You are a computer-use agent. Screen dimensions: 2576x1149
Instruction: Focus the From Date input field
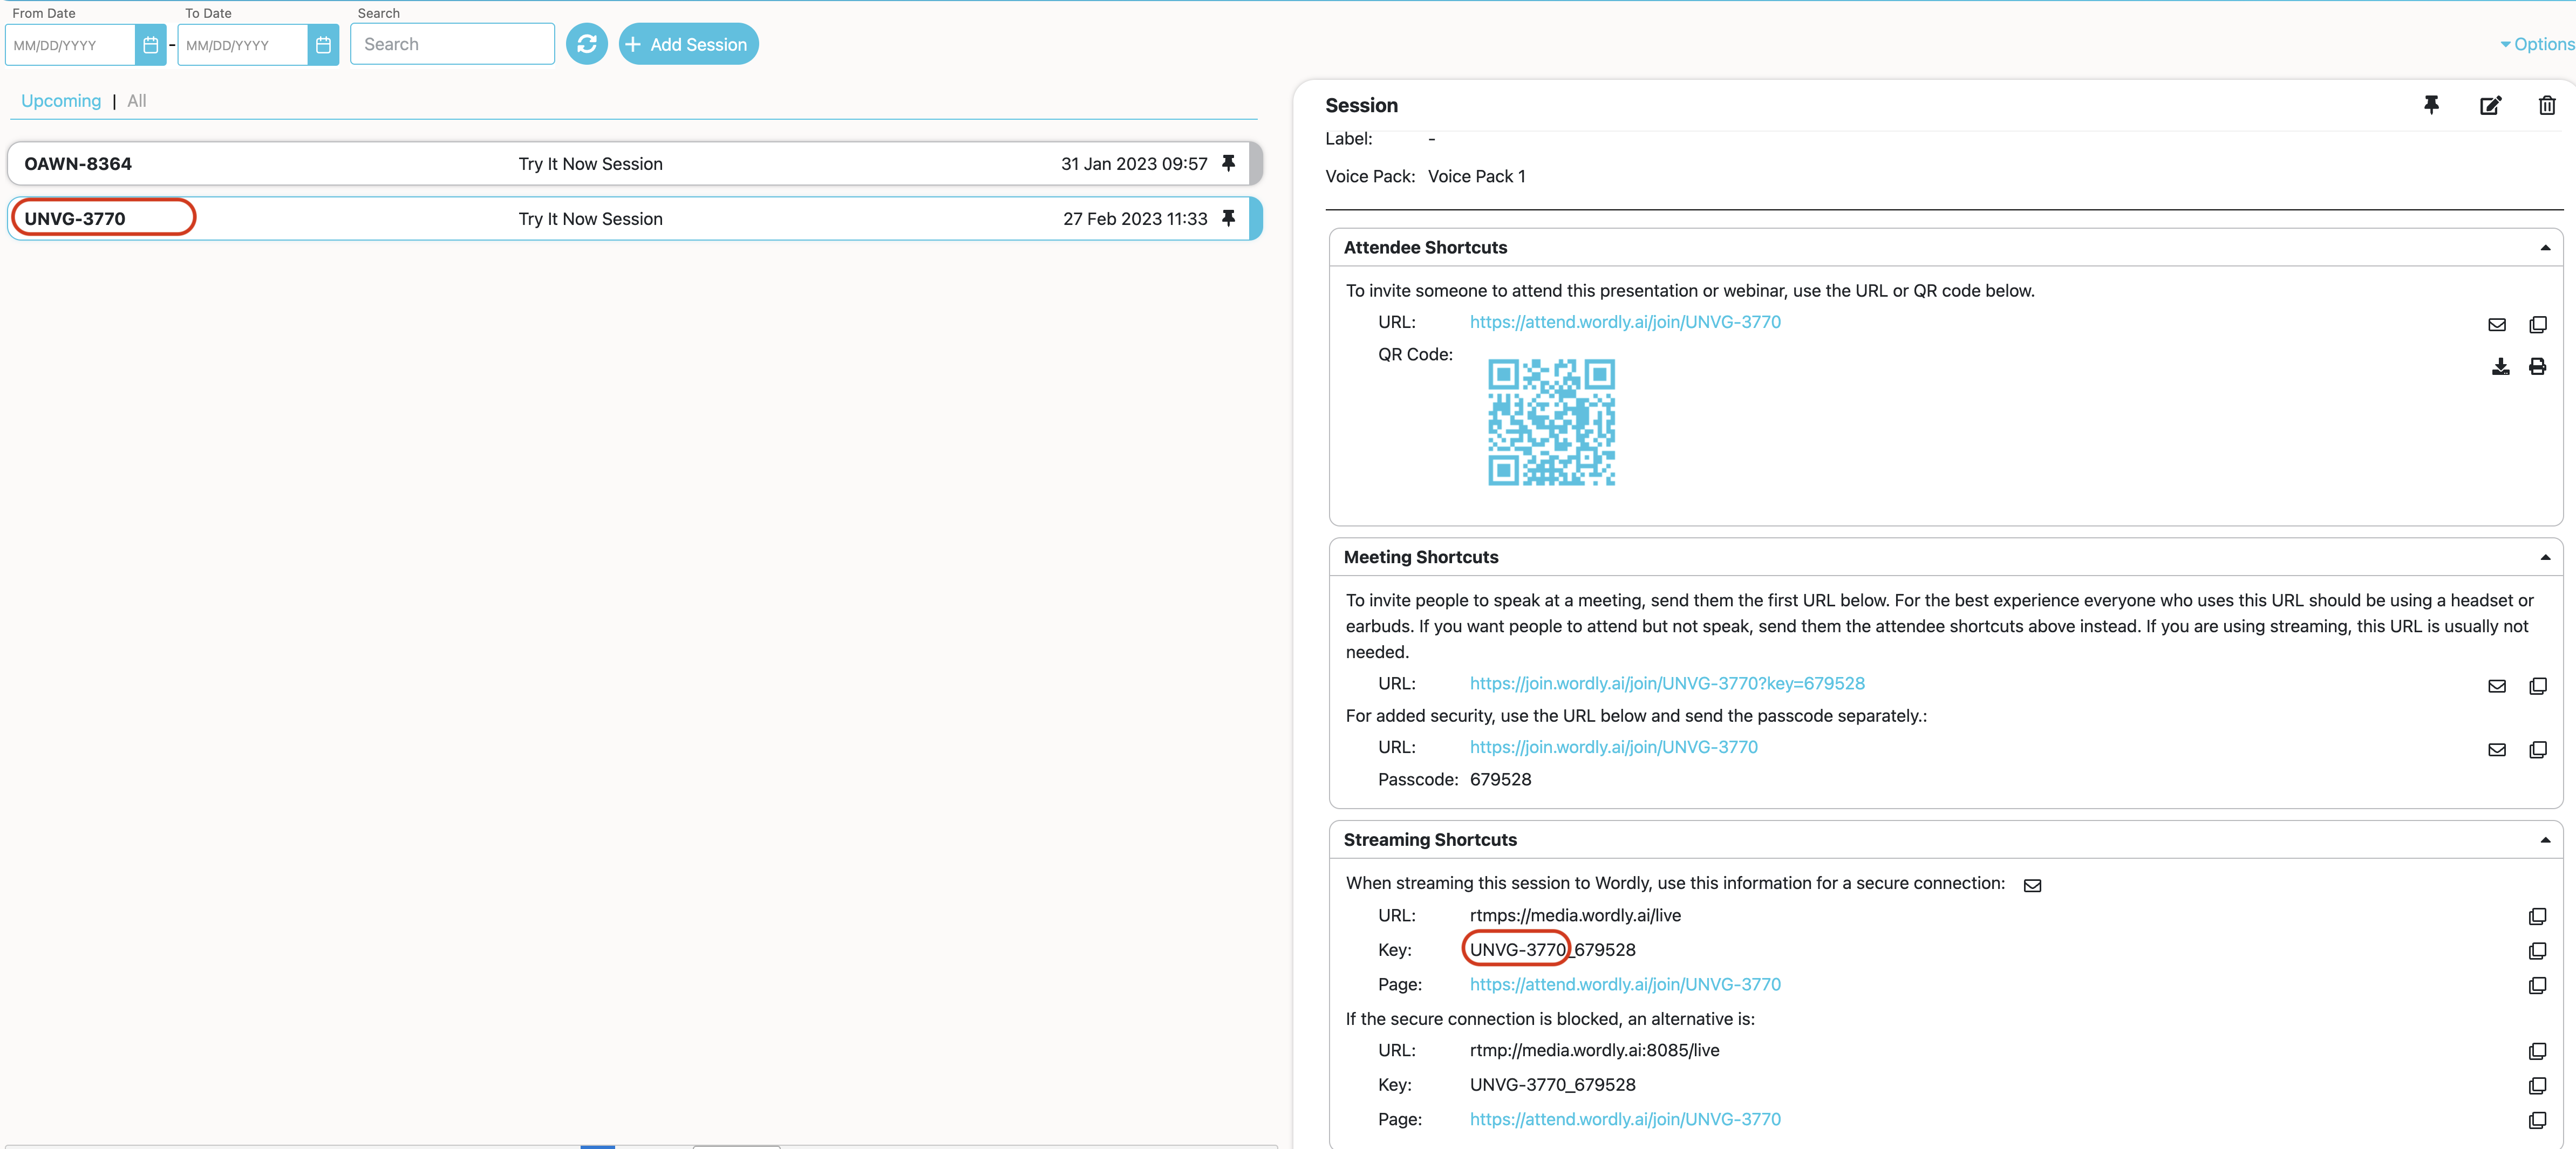71,45
